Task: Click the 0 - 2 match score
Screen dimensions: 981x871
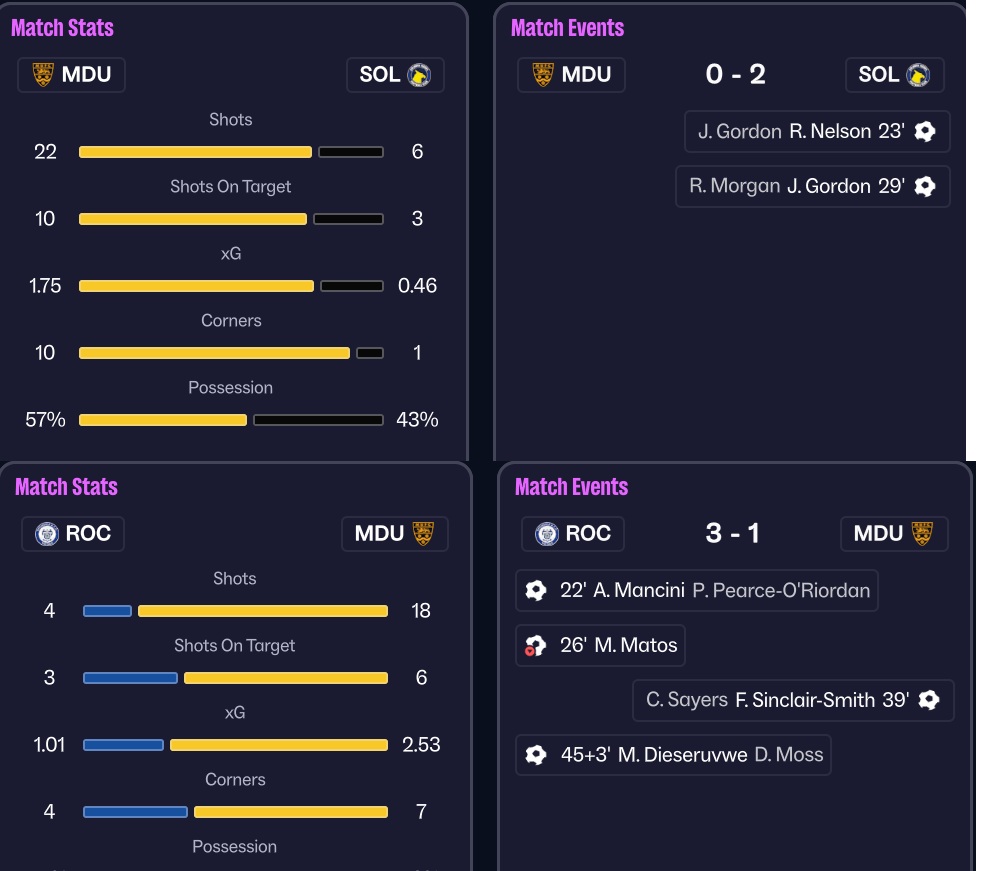Action: (735, 75)
